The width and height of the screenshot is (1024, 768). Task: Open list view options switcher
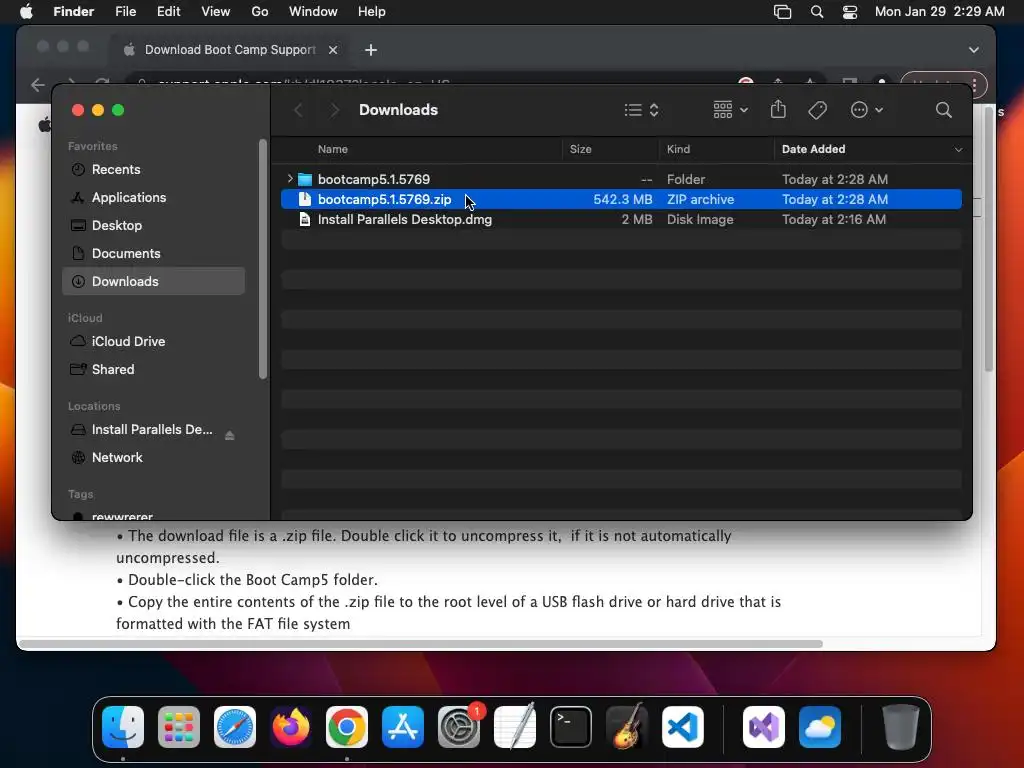[641, 110]
